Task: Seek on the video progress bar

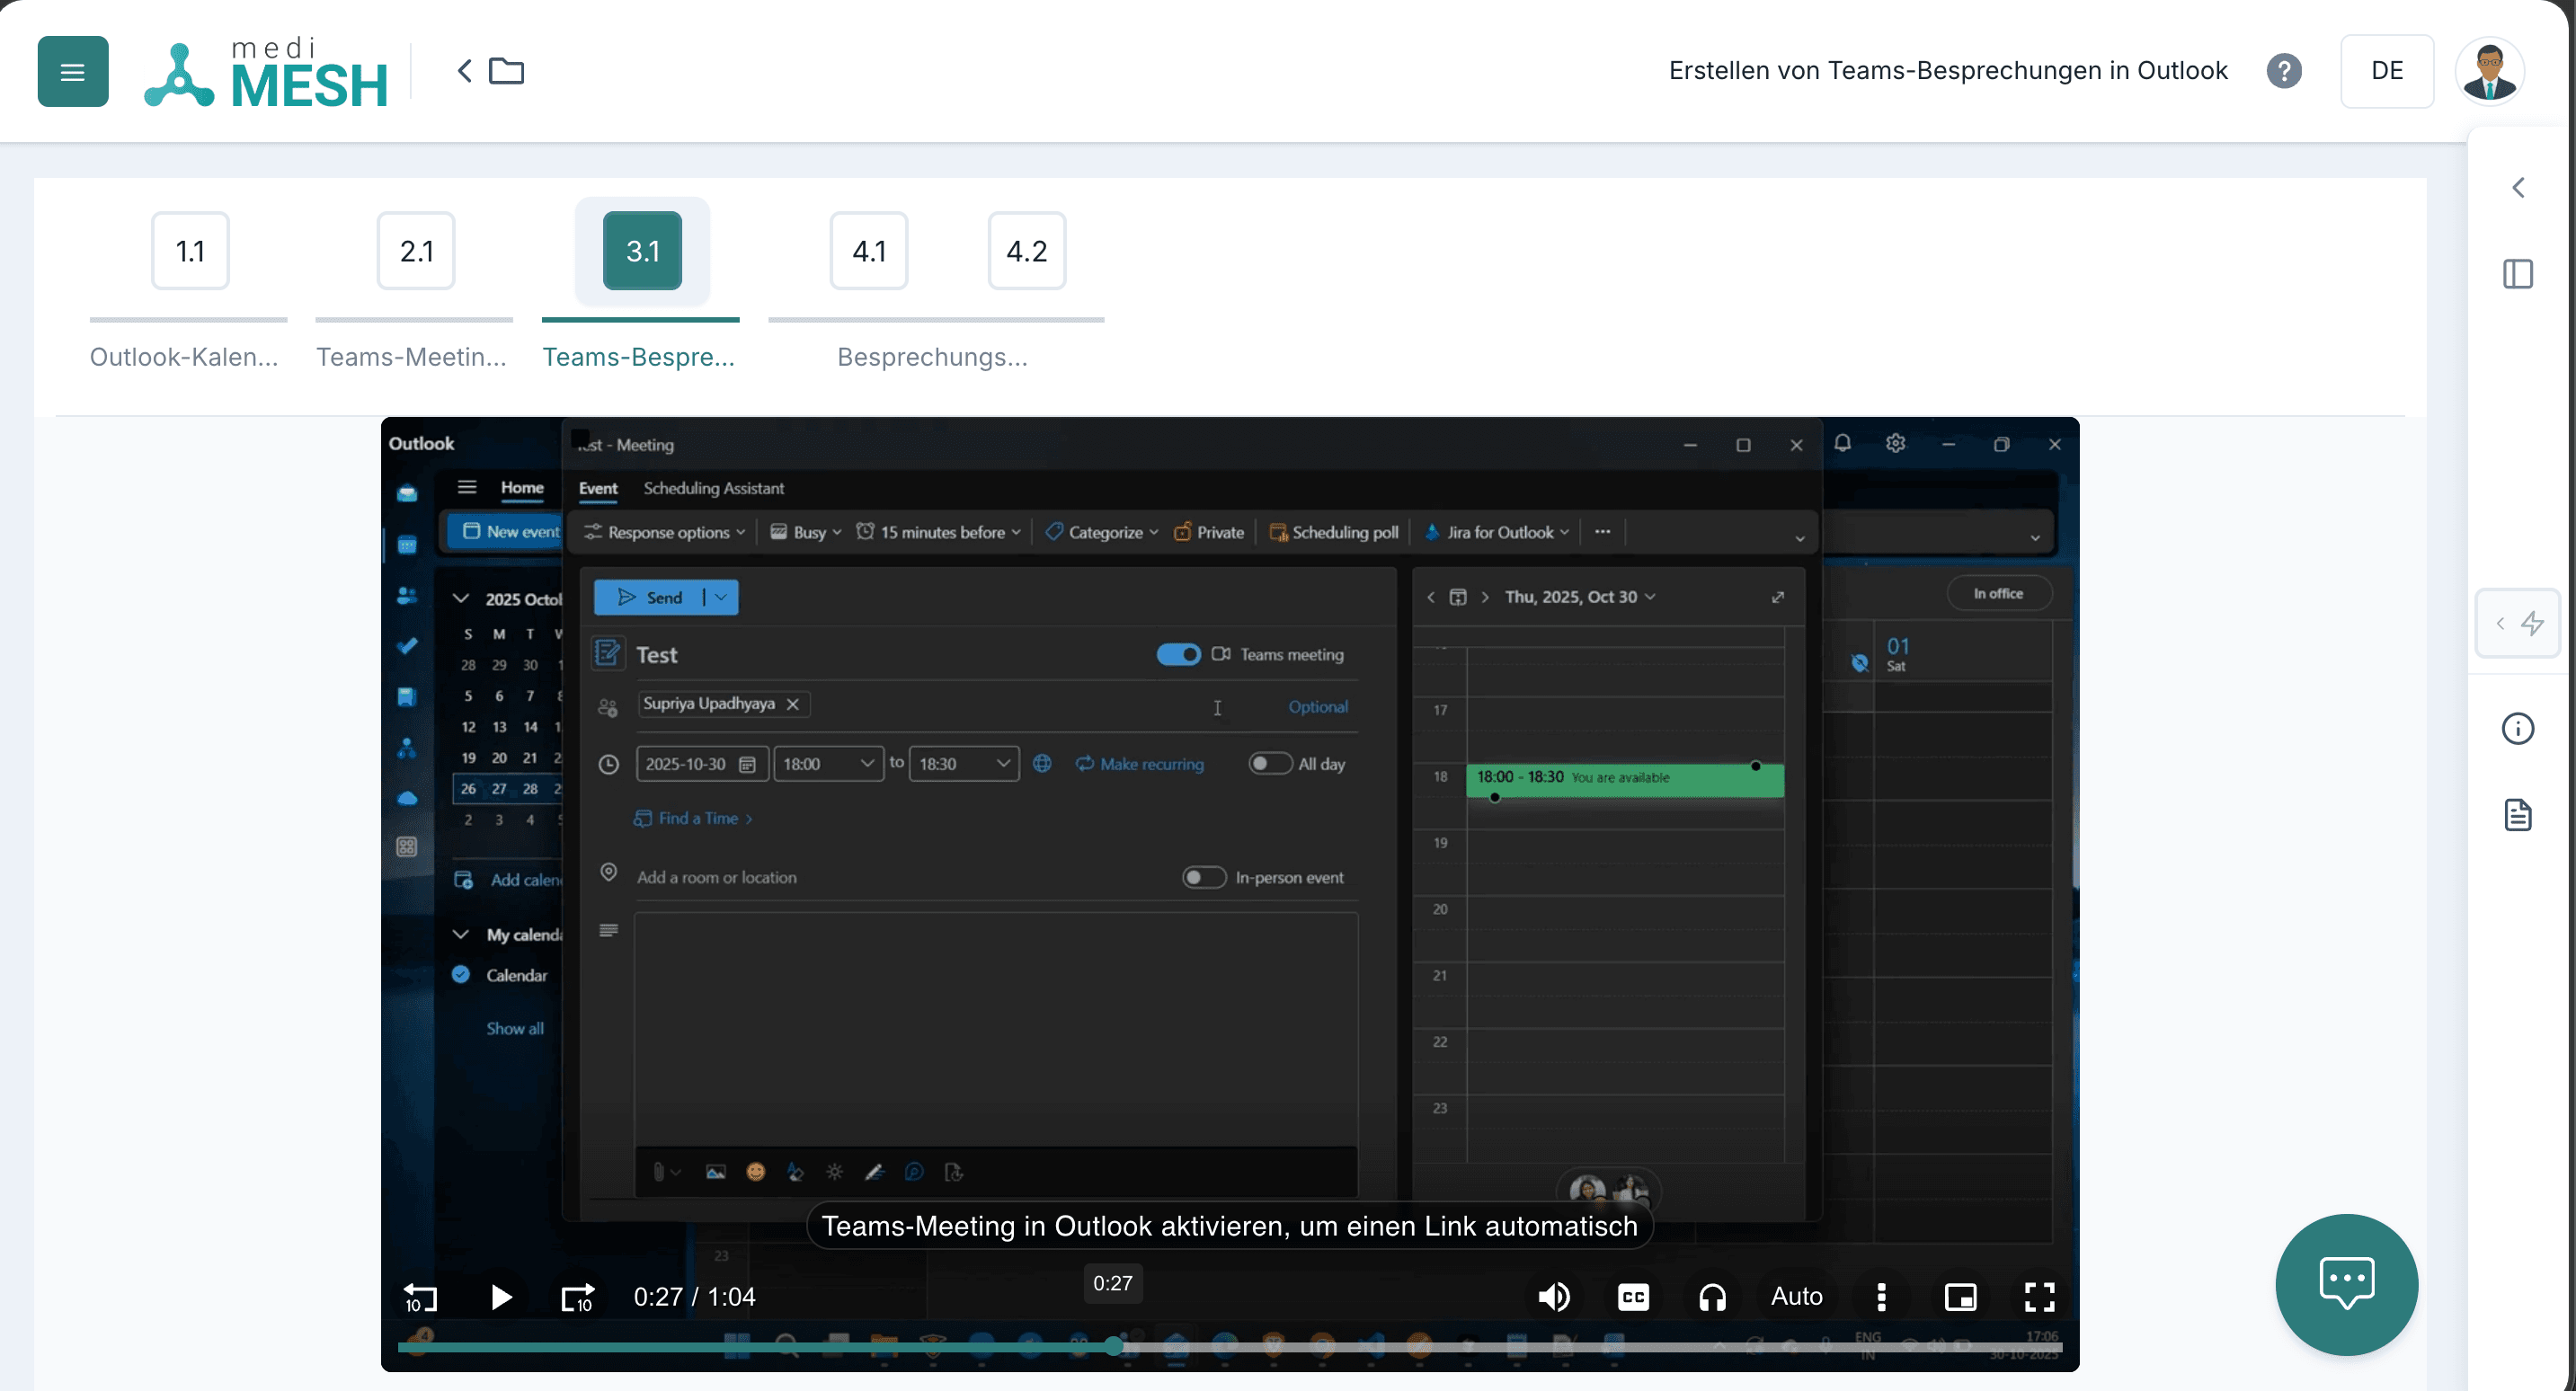Action: tap(1230, 1347)
